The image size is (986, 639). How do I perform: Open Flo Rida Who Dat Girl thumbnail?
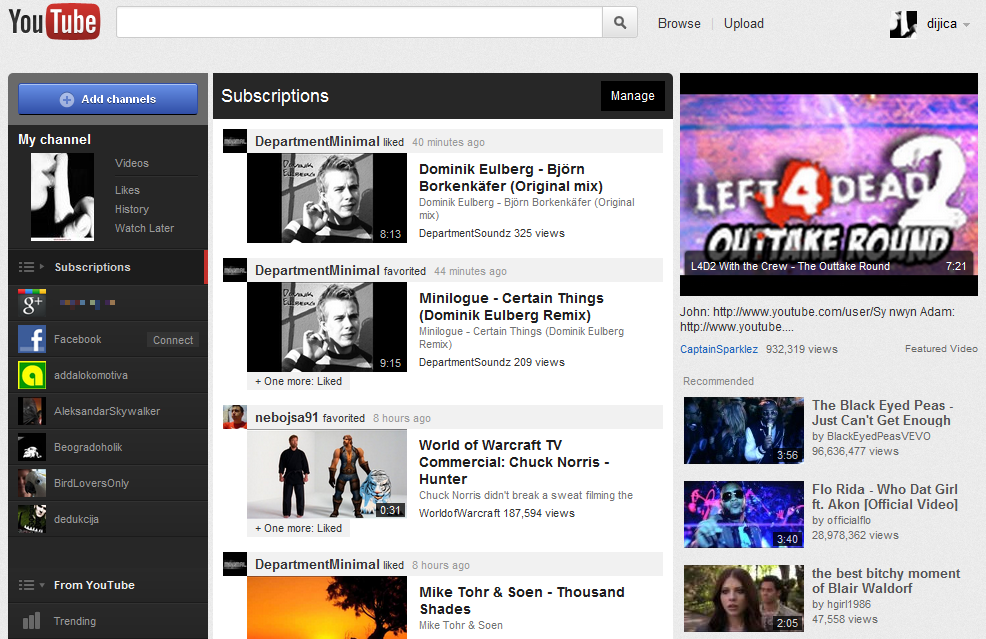(x=744, y=514)
